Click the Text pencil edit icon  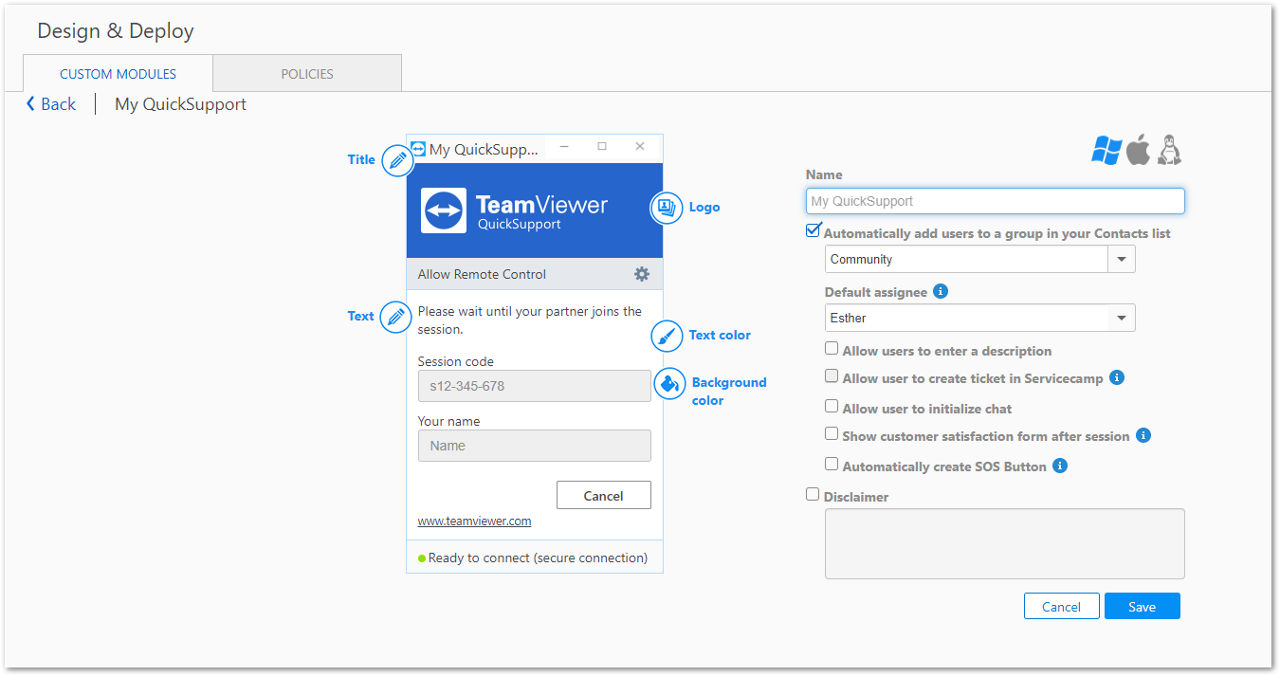coord(396,317)
